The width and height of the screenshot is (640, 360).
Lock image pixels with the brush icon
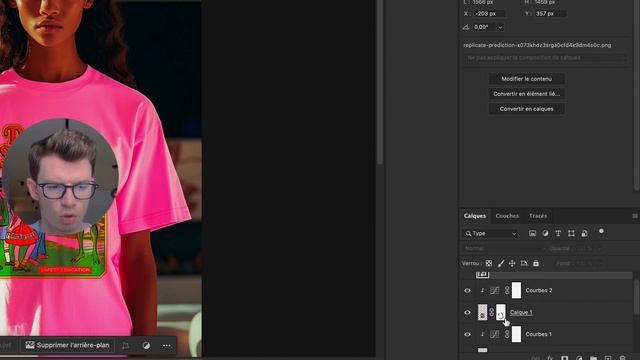500,264
